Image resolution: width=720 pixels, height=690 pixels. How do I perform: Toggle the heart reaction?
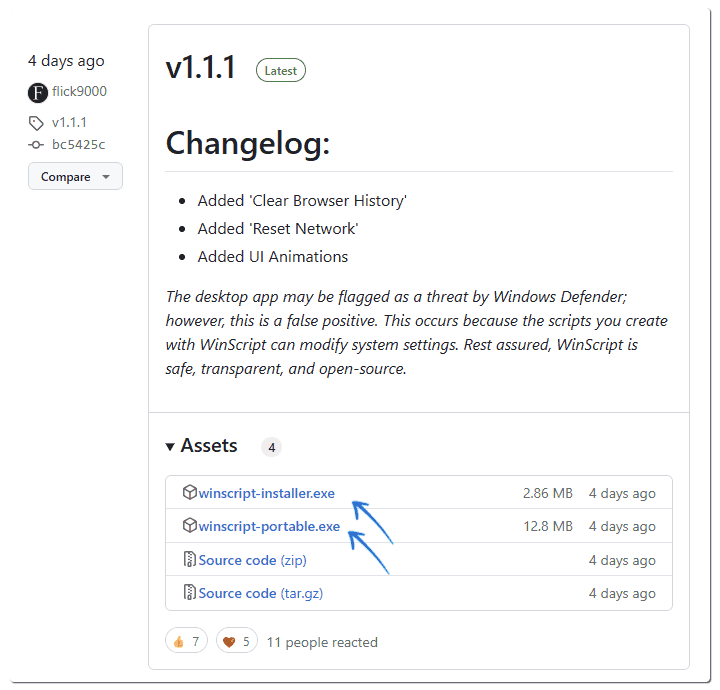point(236,641)
